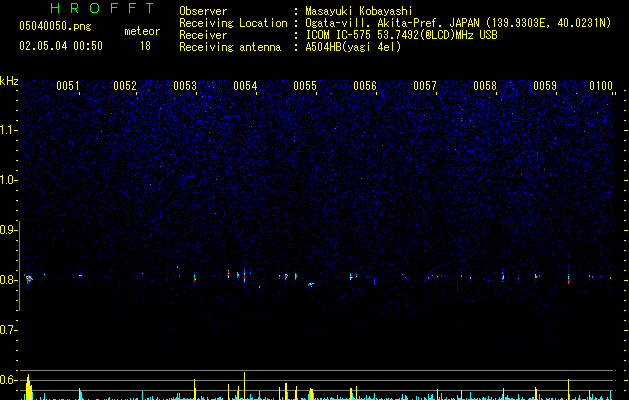Click the vertical gray range bar beside 0.8 kHz
629x400 pixels.
pos(20,265)
